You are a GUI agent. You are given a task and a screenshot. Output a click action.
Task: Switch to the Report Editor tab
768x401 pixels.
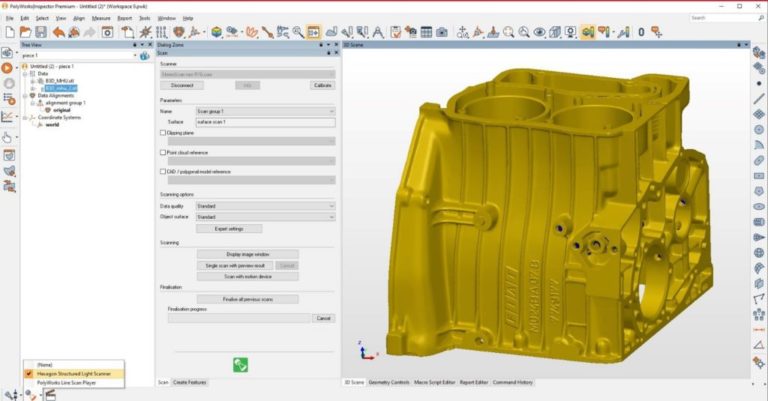(x=474, y=382)
